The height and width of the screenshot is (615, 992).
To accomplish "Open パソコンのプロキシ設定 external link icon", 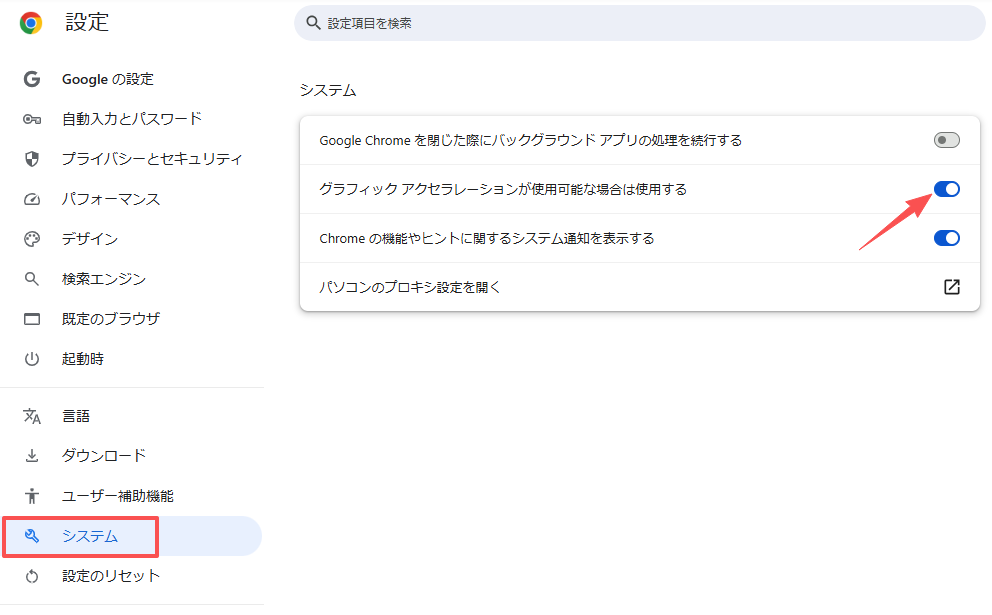I will coord(951,287).
